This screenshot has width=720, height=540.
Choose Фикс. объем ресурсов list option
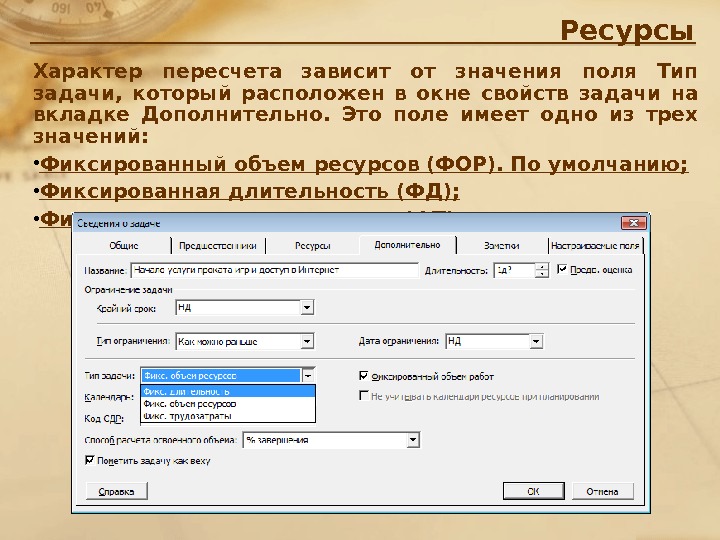[x=228, y=404]
